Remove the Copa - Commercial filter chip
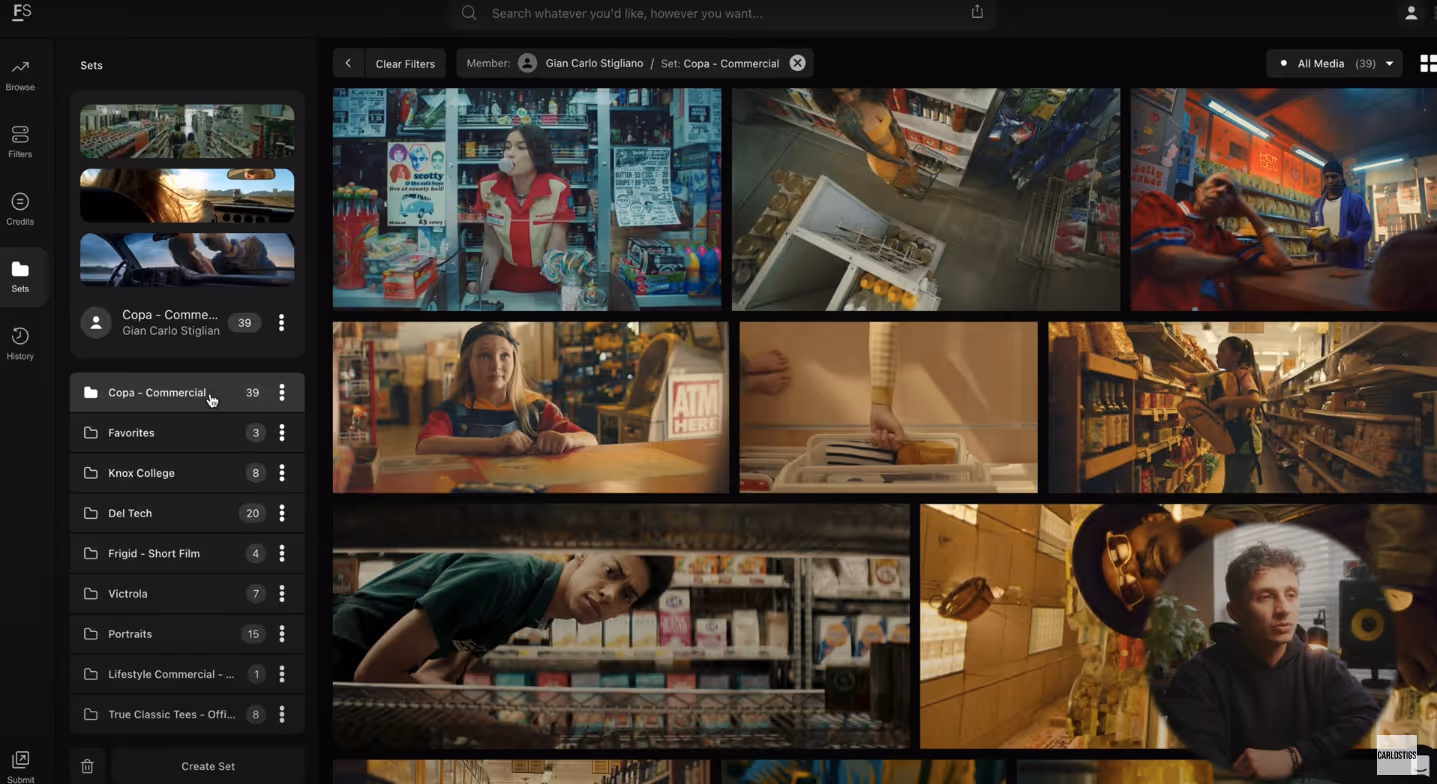 pyautogui.click(x=797, y=63)
